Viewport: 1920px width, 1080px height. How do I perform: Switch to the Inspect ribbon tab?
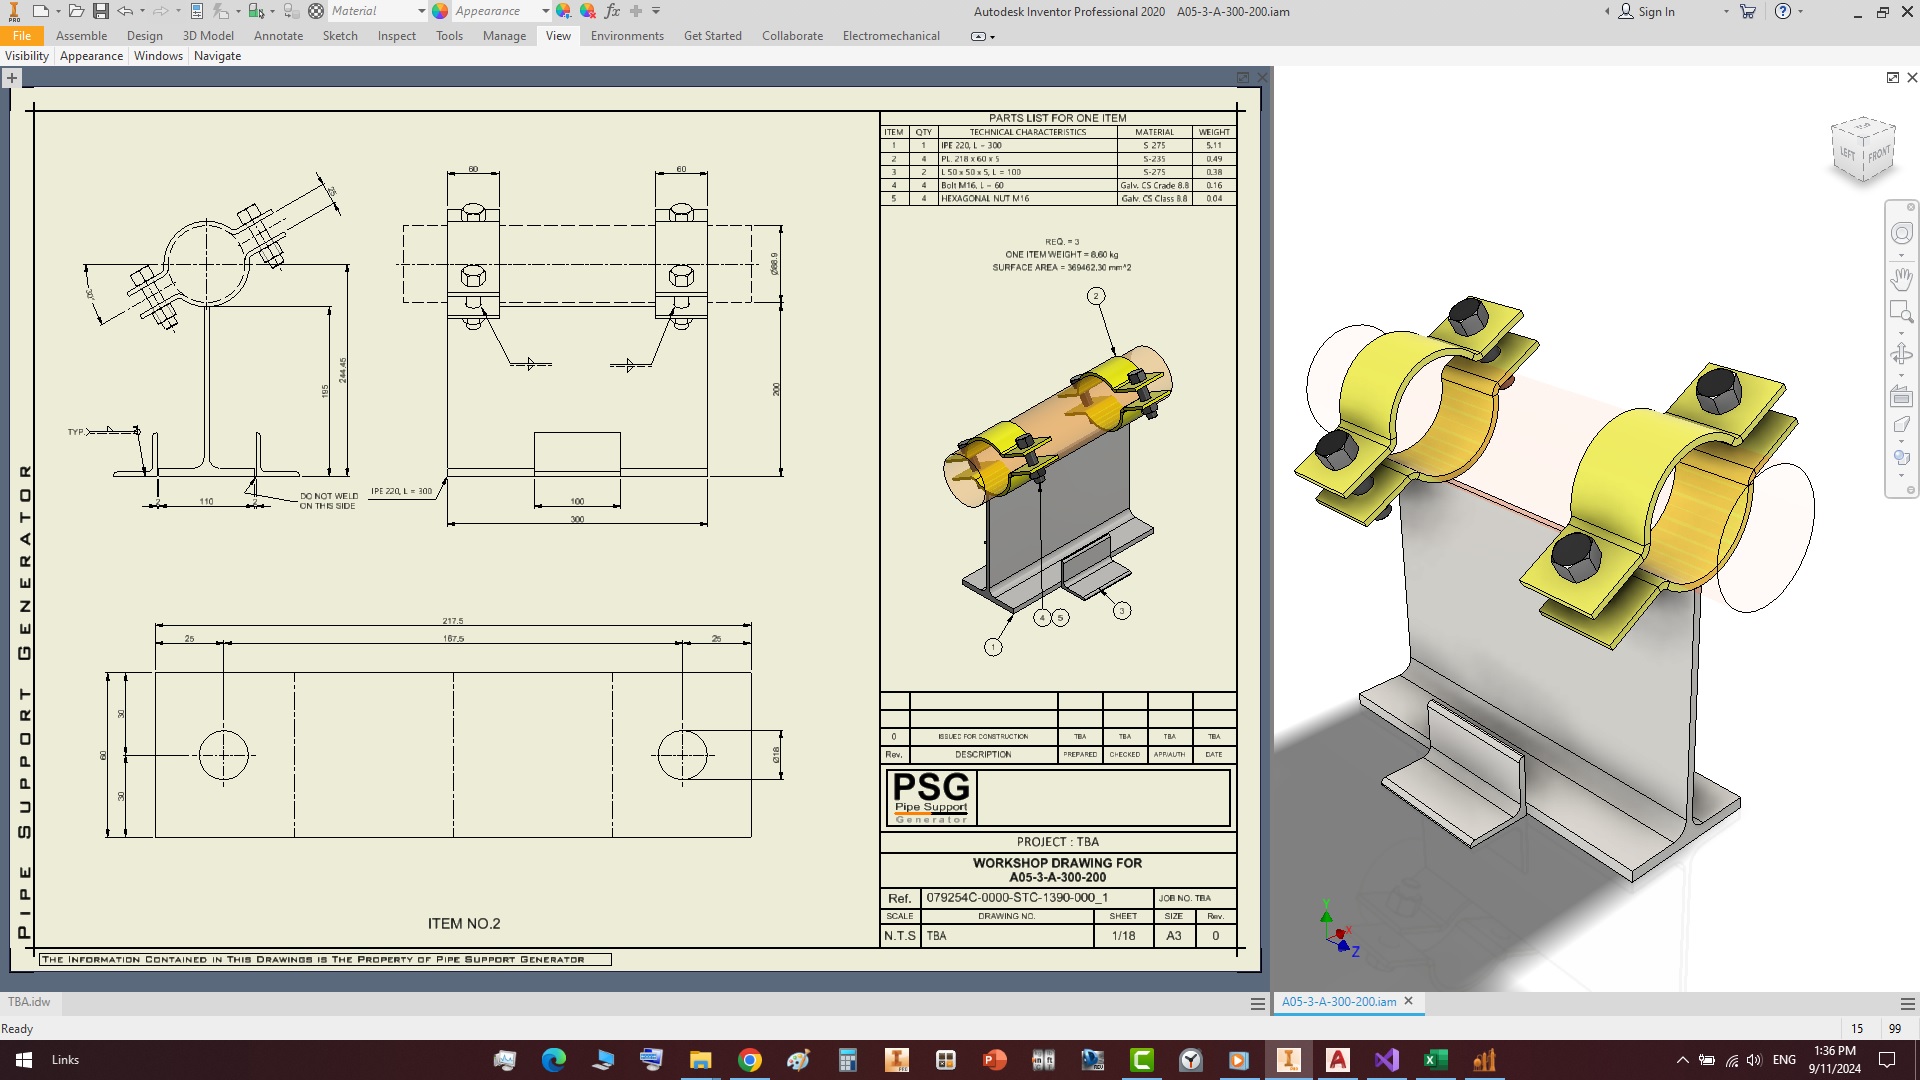[396, 36]
